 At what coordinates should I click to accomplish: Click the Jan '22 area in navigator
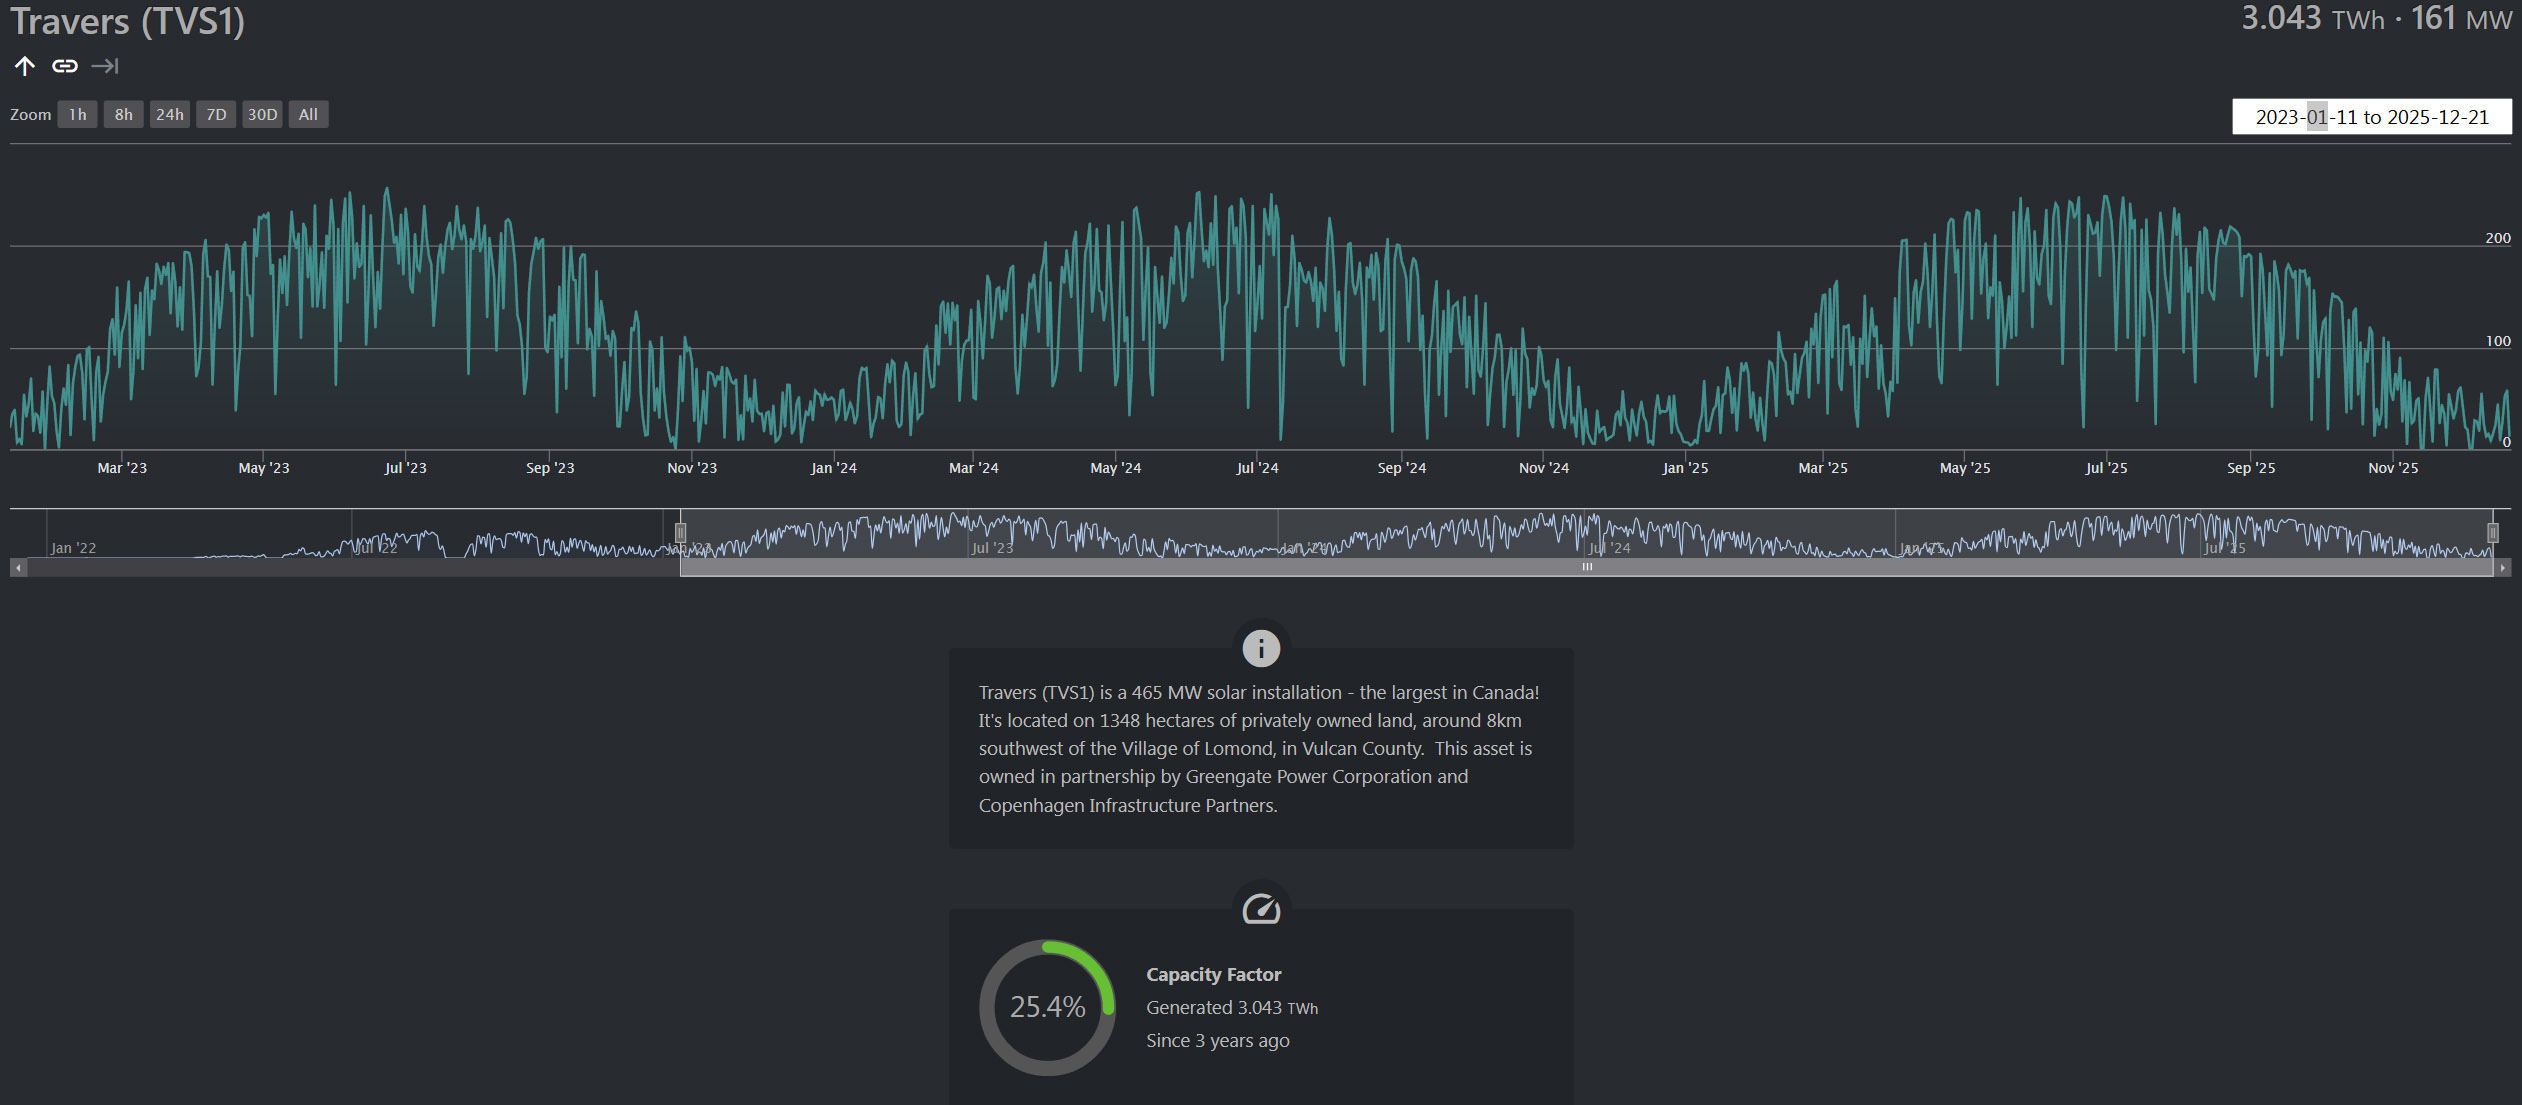point(74,546)
